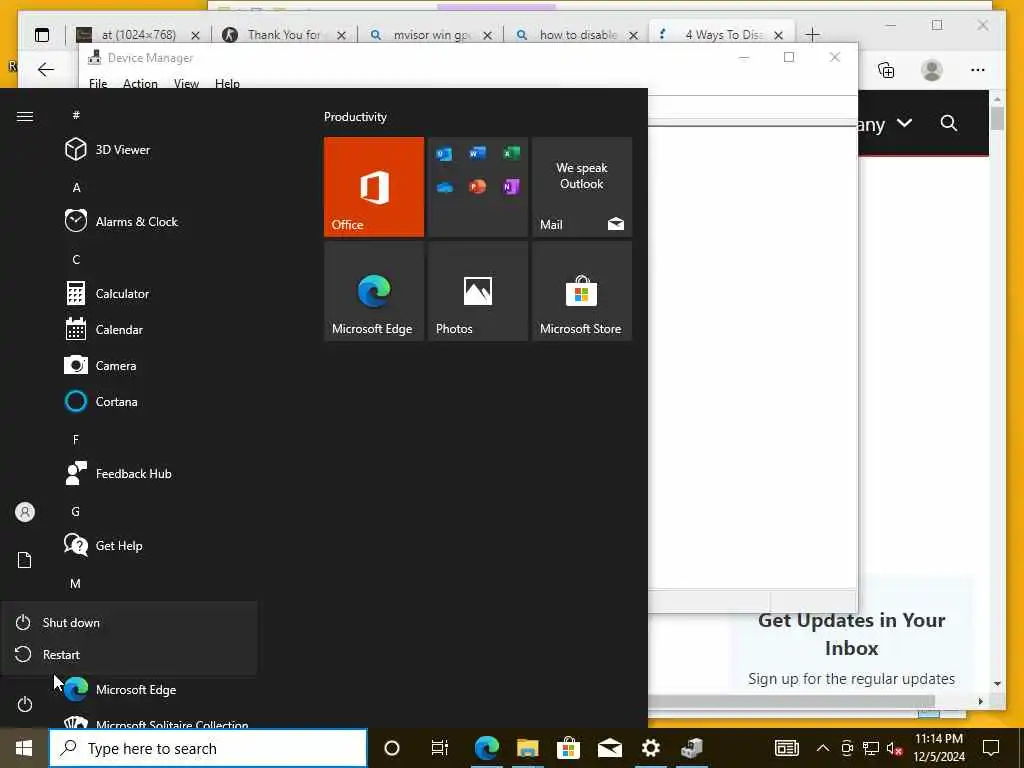Click the Start menu power icon
Viewport: 1024px width, 768px height.
click(x=25, y=704)
